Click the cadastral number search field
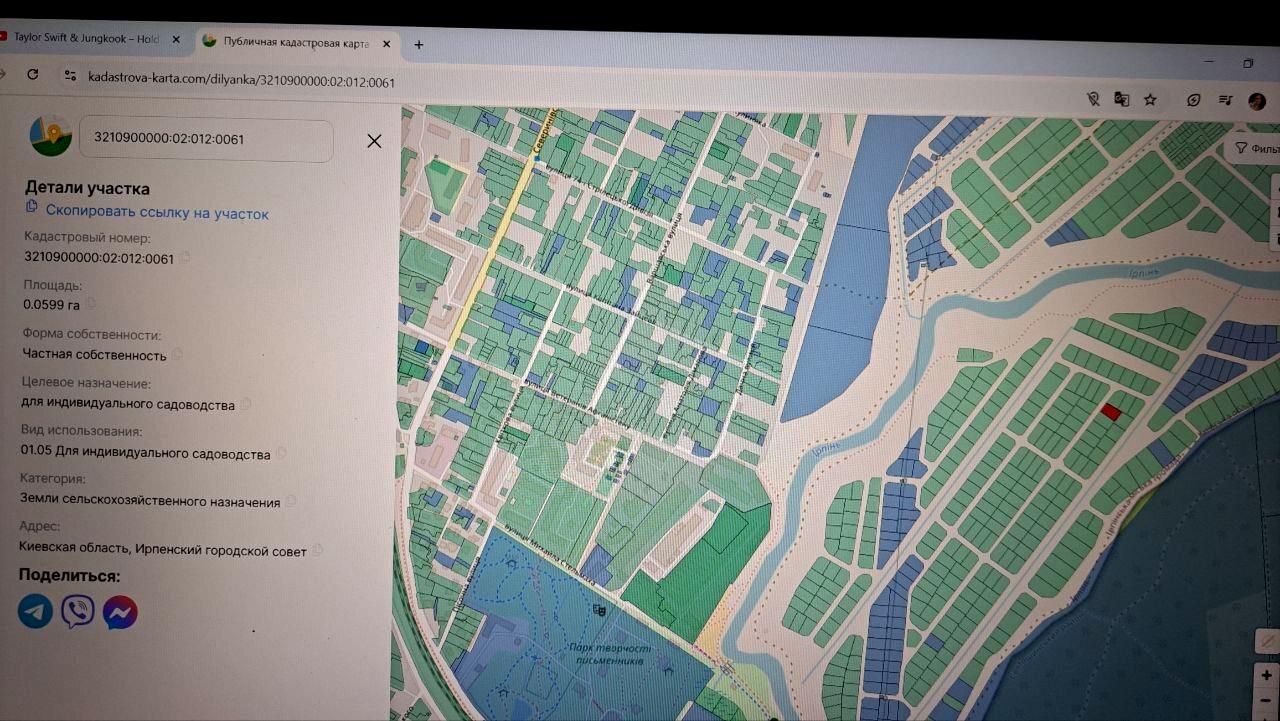This screenshot has width=1280, height=721. click(x=205, y=140)
